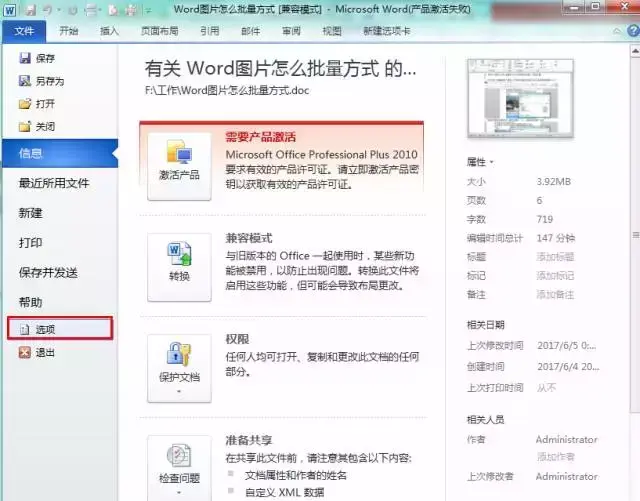Image resolution: width=640 pixels, height=501 pixels.
Task: Click the 相关人员 section heading
Action: [485, 419]
